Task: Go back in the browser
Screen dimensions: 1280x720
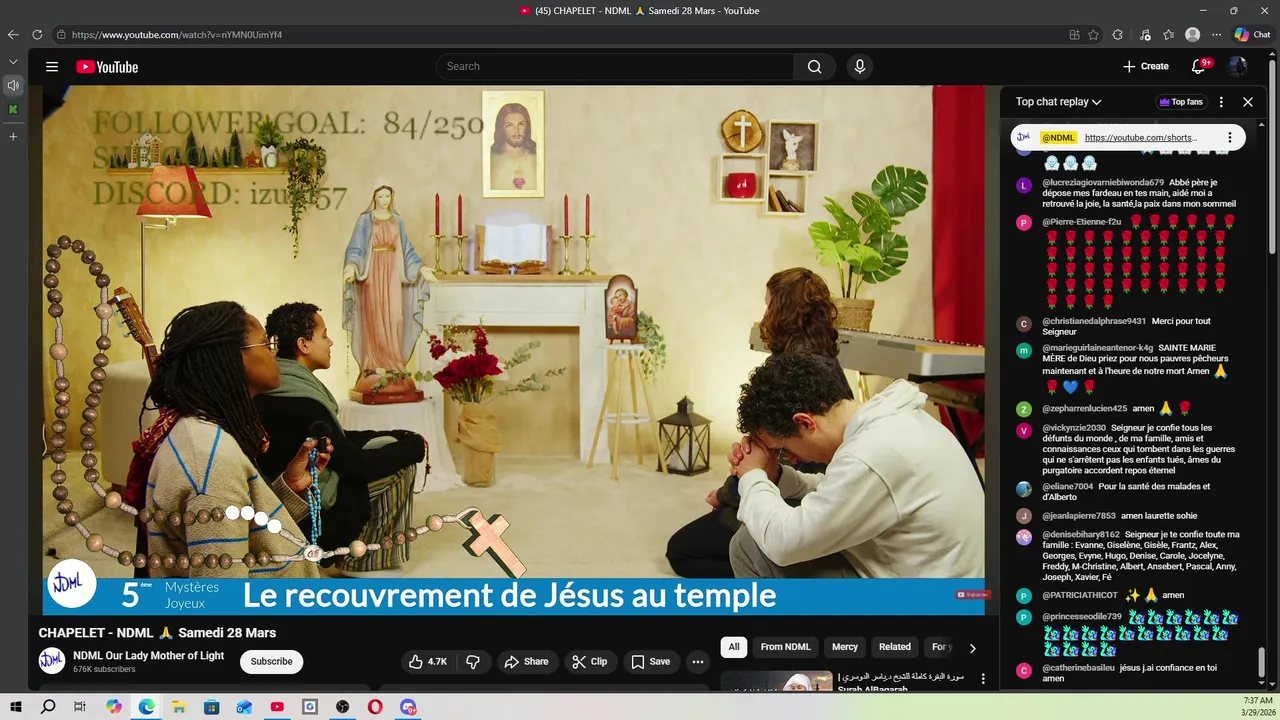Action: click(13, 34)
